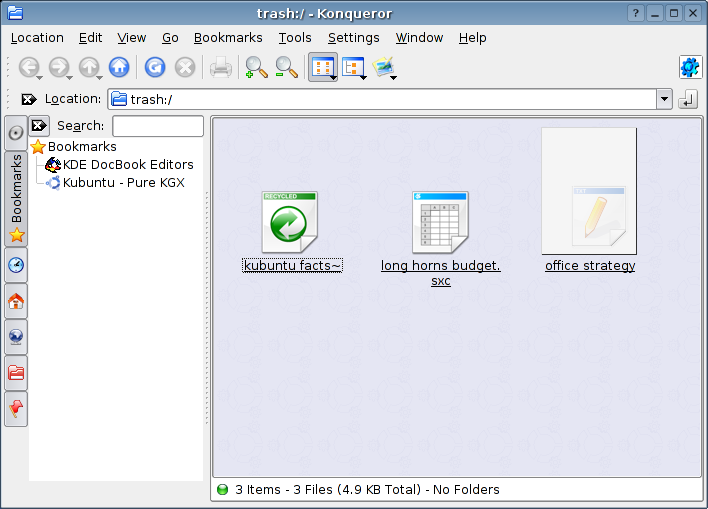
Task: Click into the sidebar Search field
Action: [158, 126]
